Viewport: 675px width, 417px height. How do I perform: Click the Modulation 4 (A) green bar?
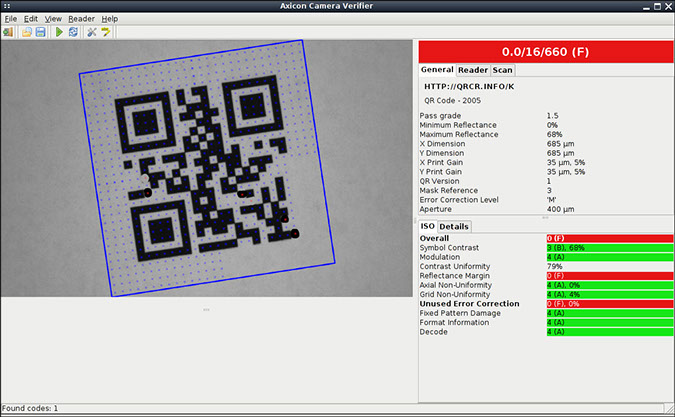pos(610,257)
